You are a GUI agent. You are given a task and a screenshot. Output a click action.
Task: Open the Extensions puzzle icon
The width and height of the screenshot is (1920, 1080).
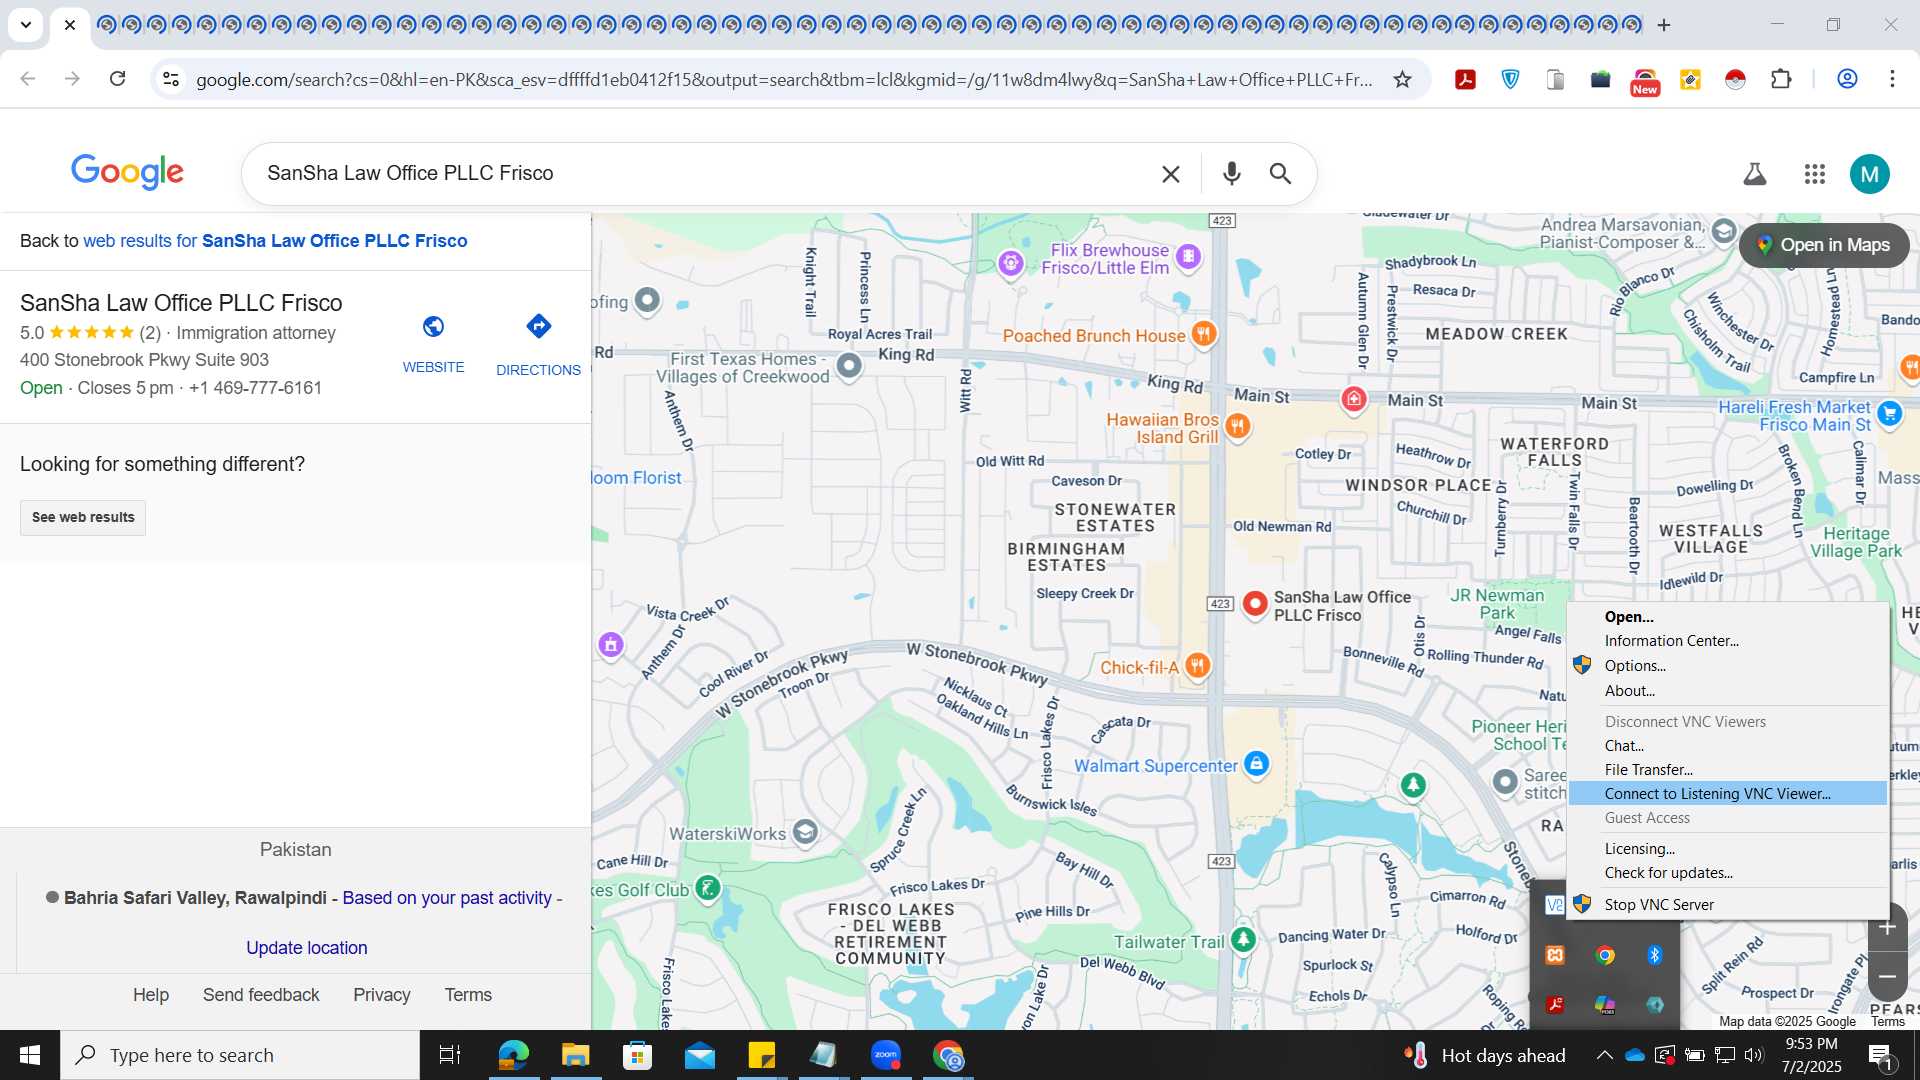(1781, 79)
